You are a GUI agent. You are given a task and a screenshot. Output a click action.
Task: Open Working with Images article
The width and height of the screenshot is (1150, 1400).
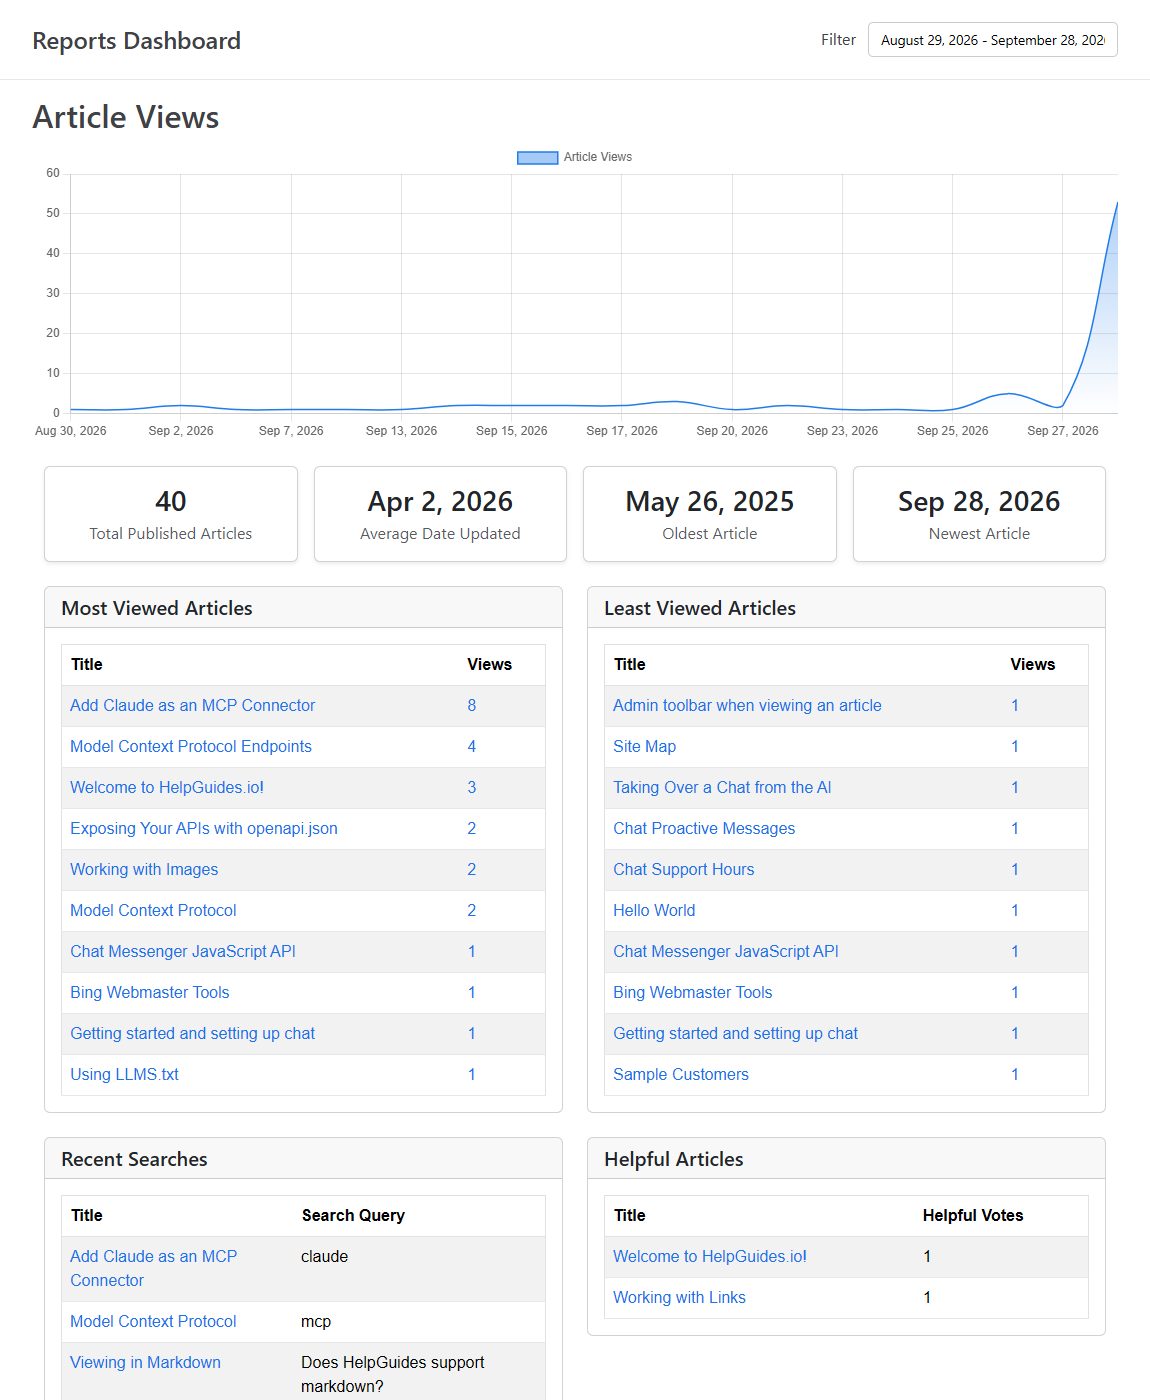pyautogui.click(x=144, y=869)
